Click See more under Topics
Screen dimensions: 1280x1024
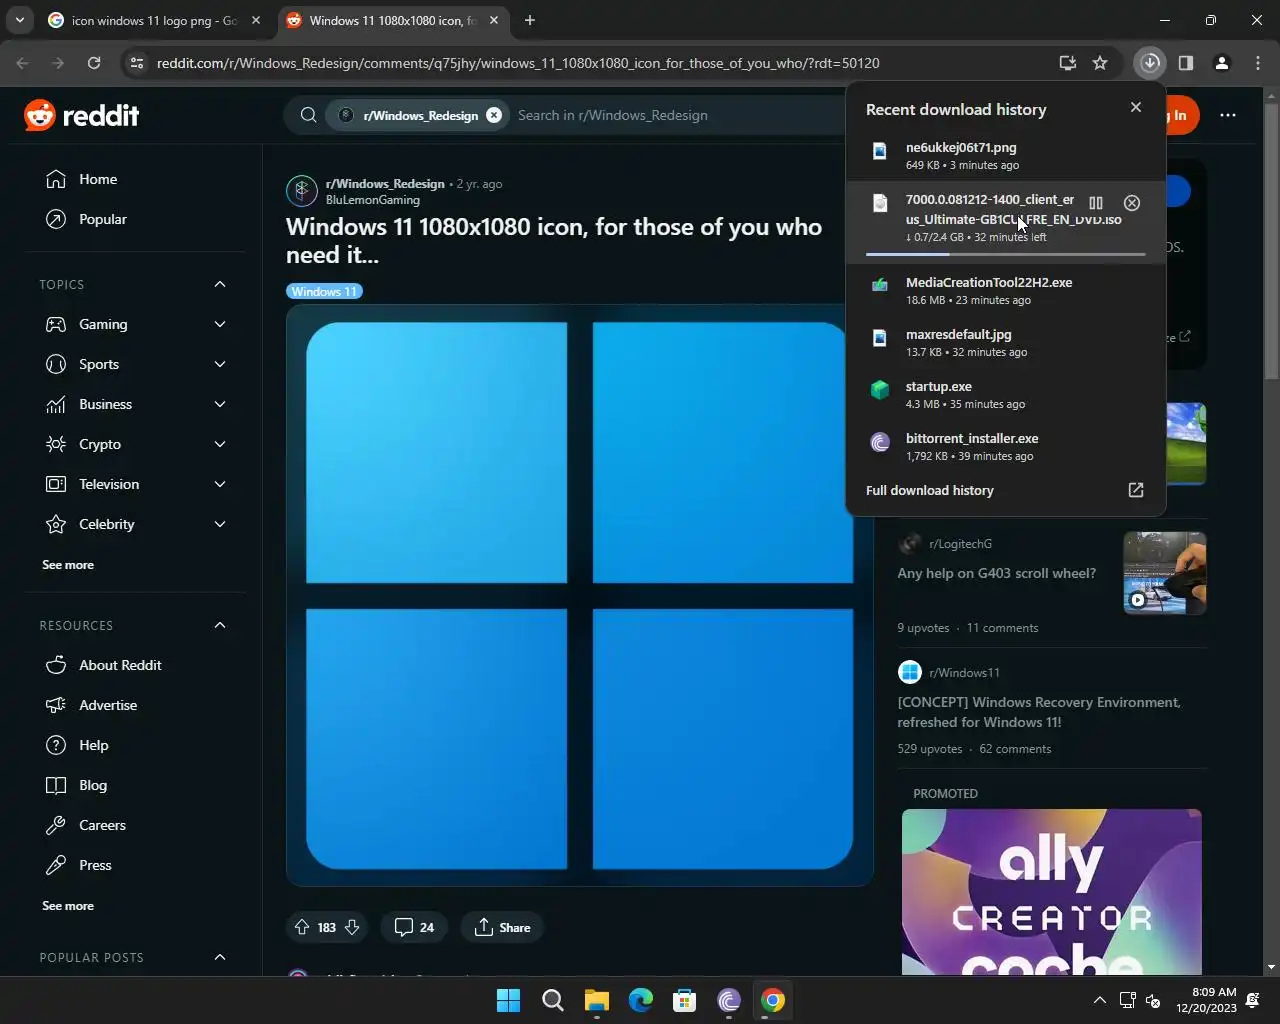(68, 565)
